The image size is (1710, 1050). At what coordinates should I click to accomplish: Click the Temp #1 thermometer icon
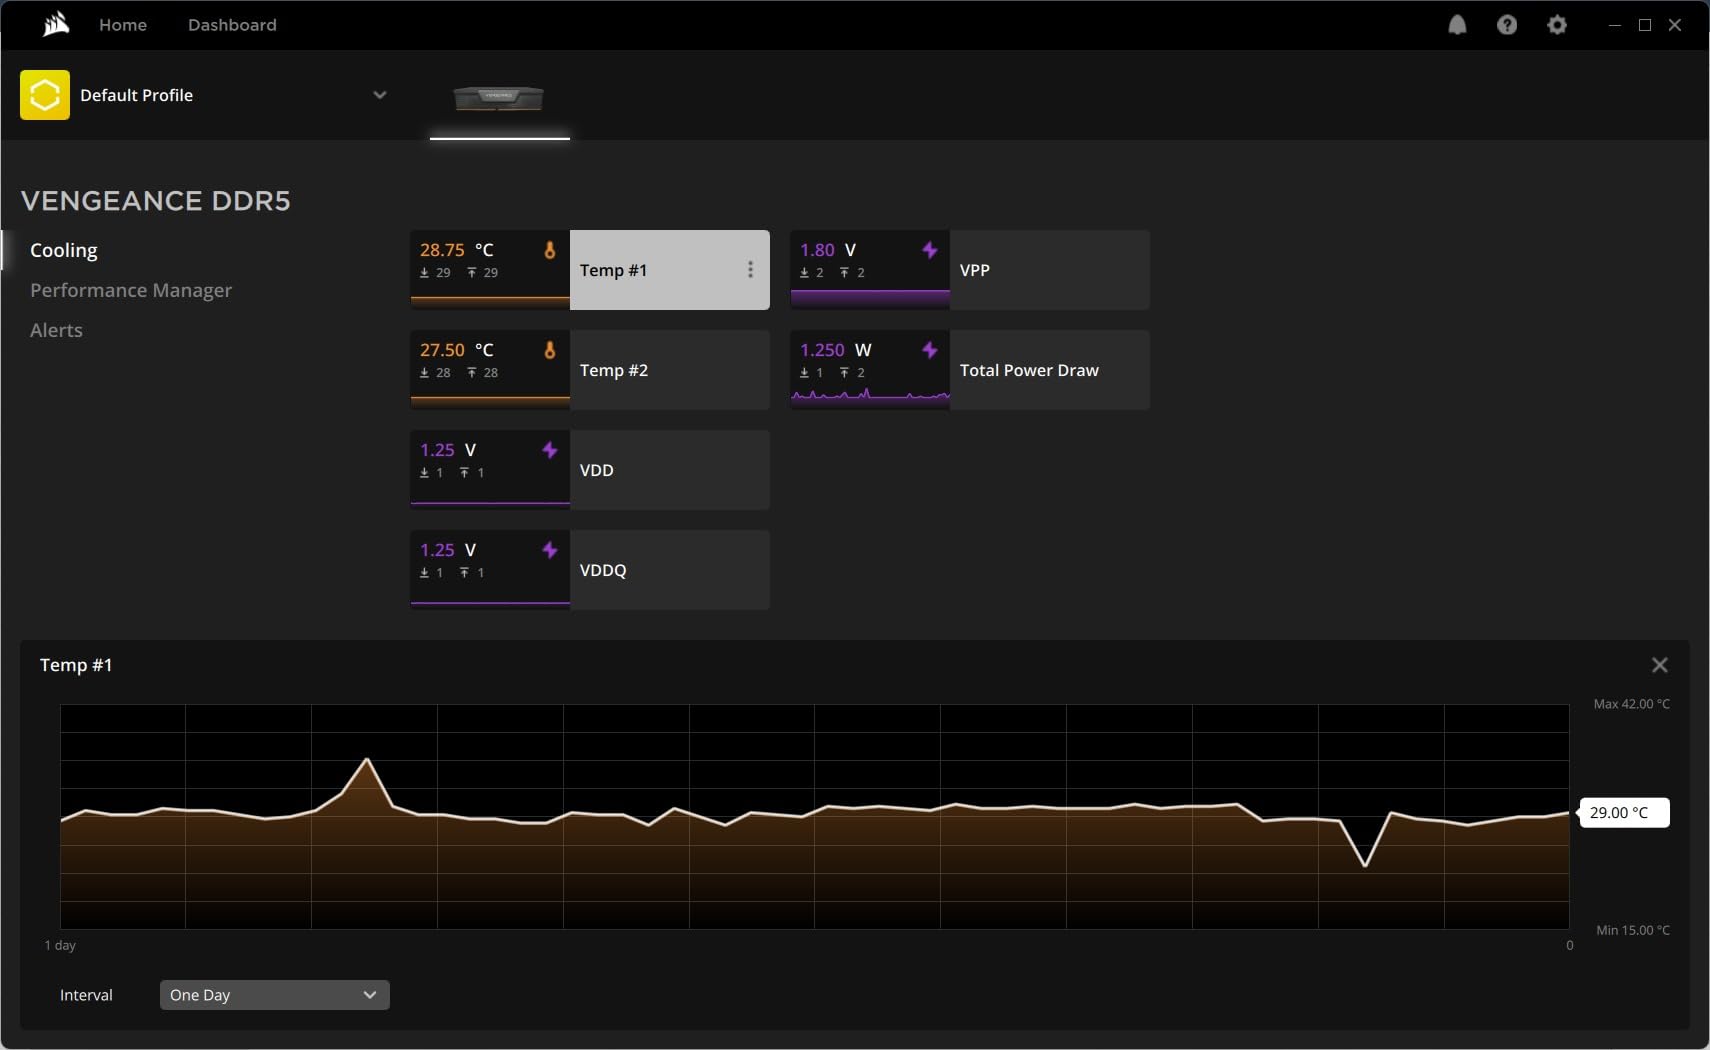point(549,250)
